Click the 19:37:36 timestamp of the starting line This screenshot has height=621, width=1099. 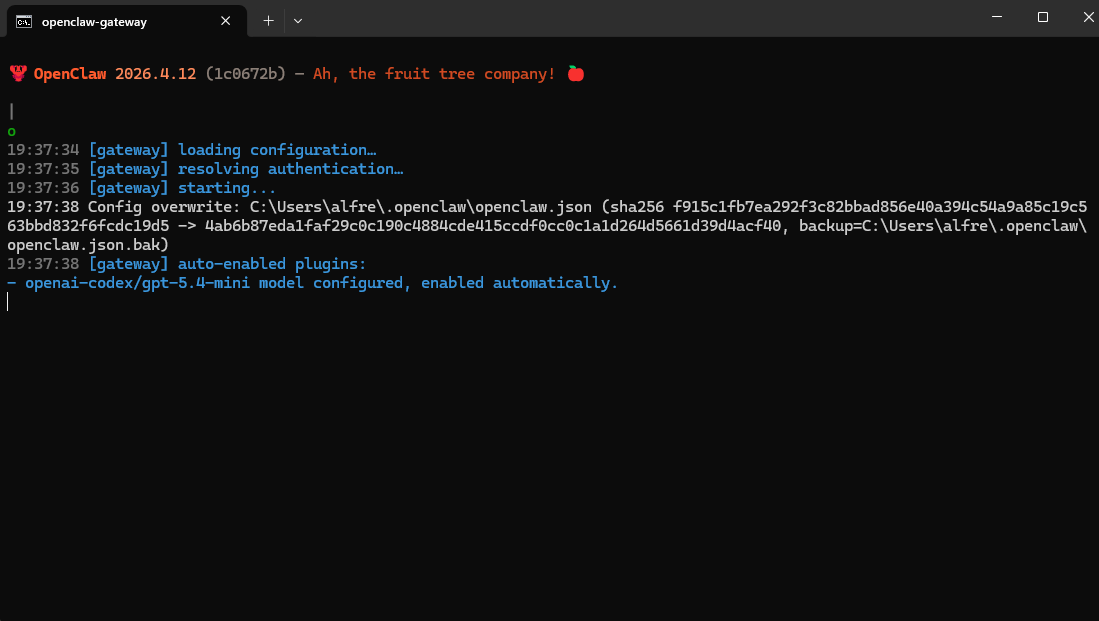pyautogui.click(x=43, y=188)
